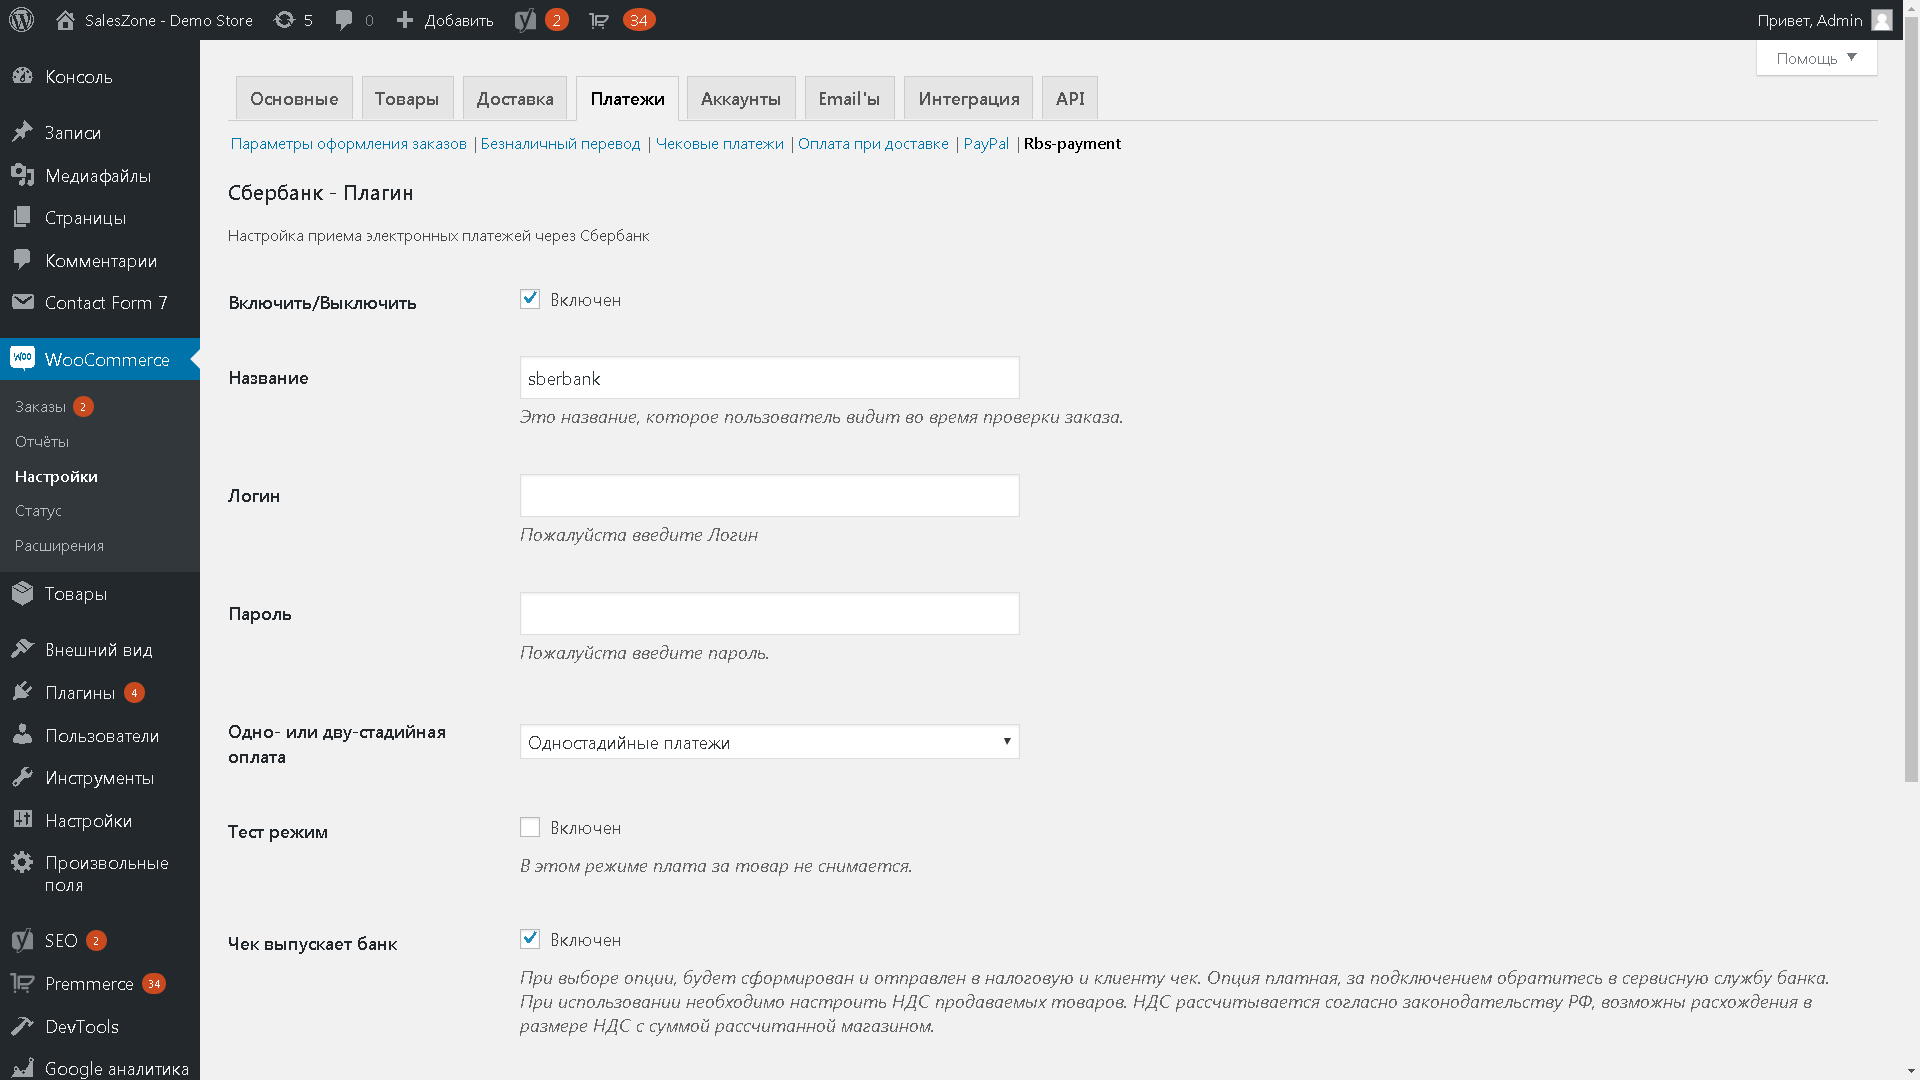Uncheck the Включить/Выключить checkbox

point(530,299)
